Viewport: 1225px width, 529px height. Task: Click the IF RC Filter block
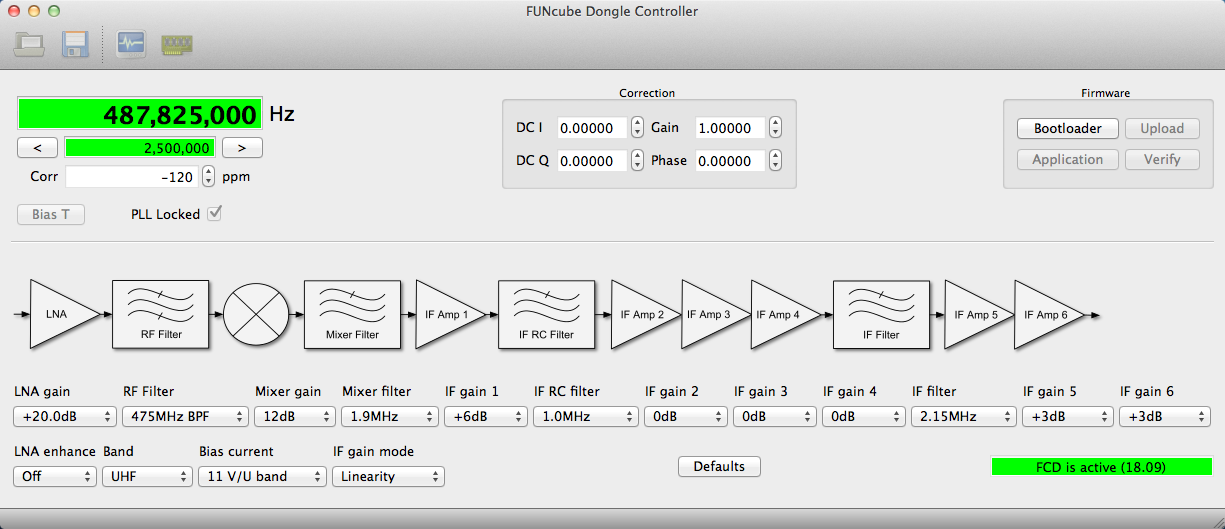tap(546, 314)
